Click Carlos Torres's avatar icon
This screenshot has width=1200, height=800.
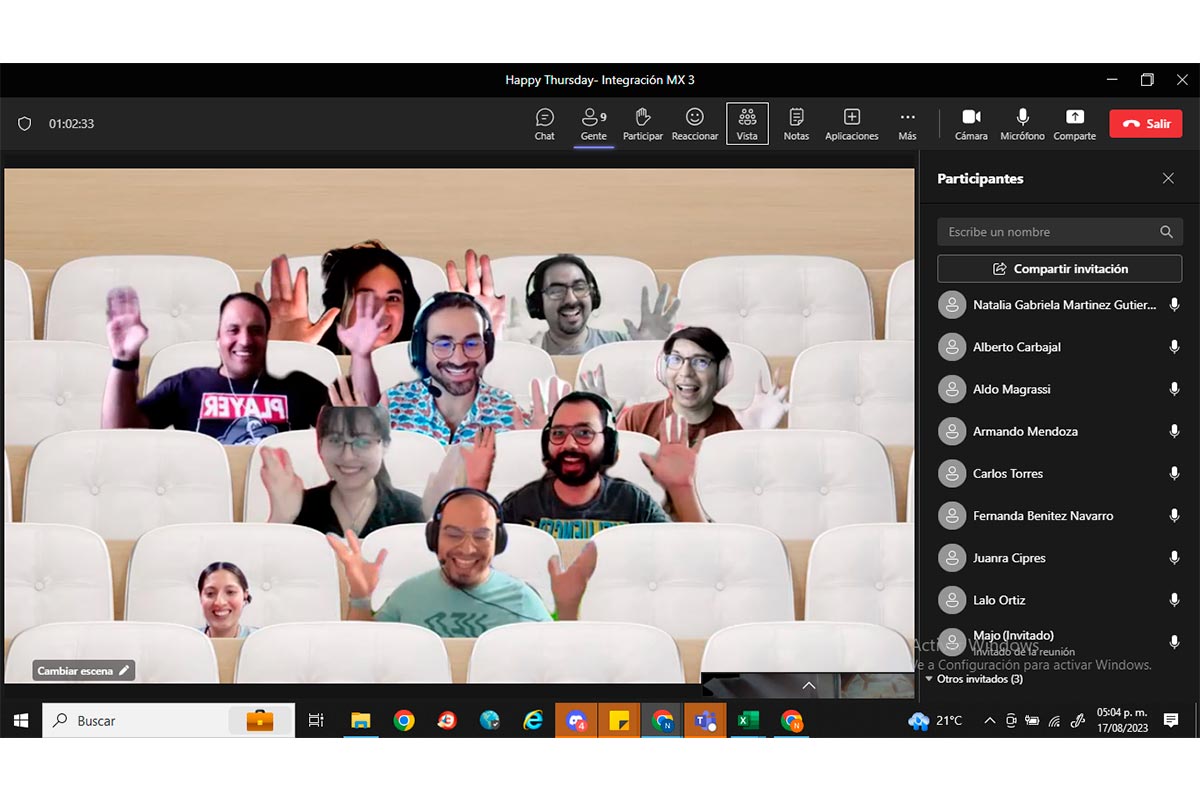click(952, 473)
